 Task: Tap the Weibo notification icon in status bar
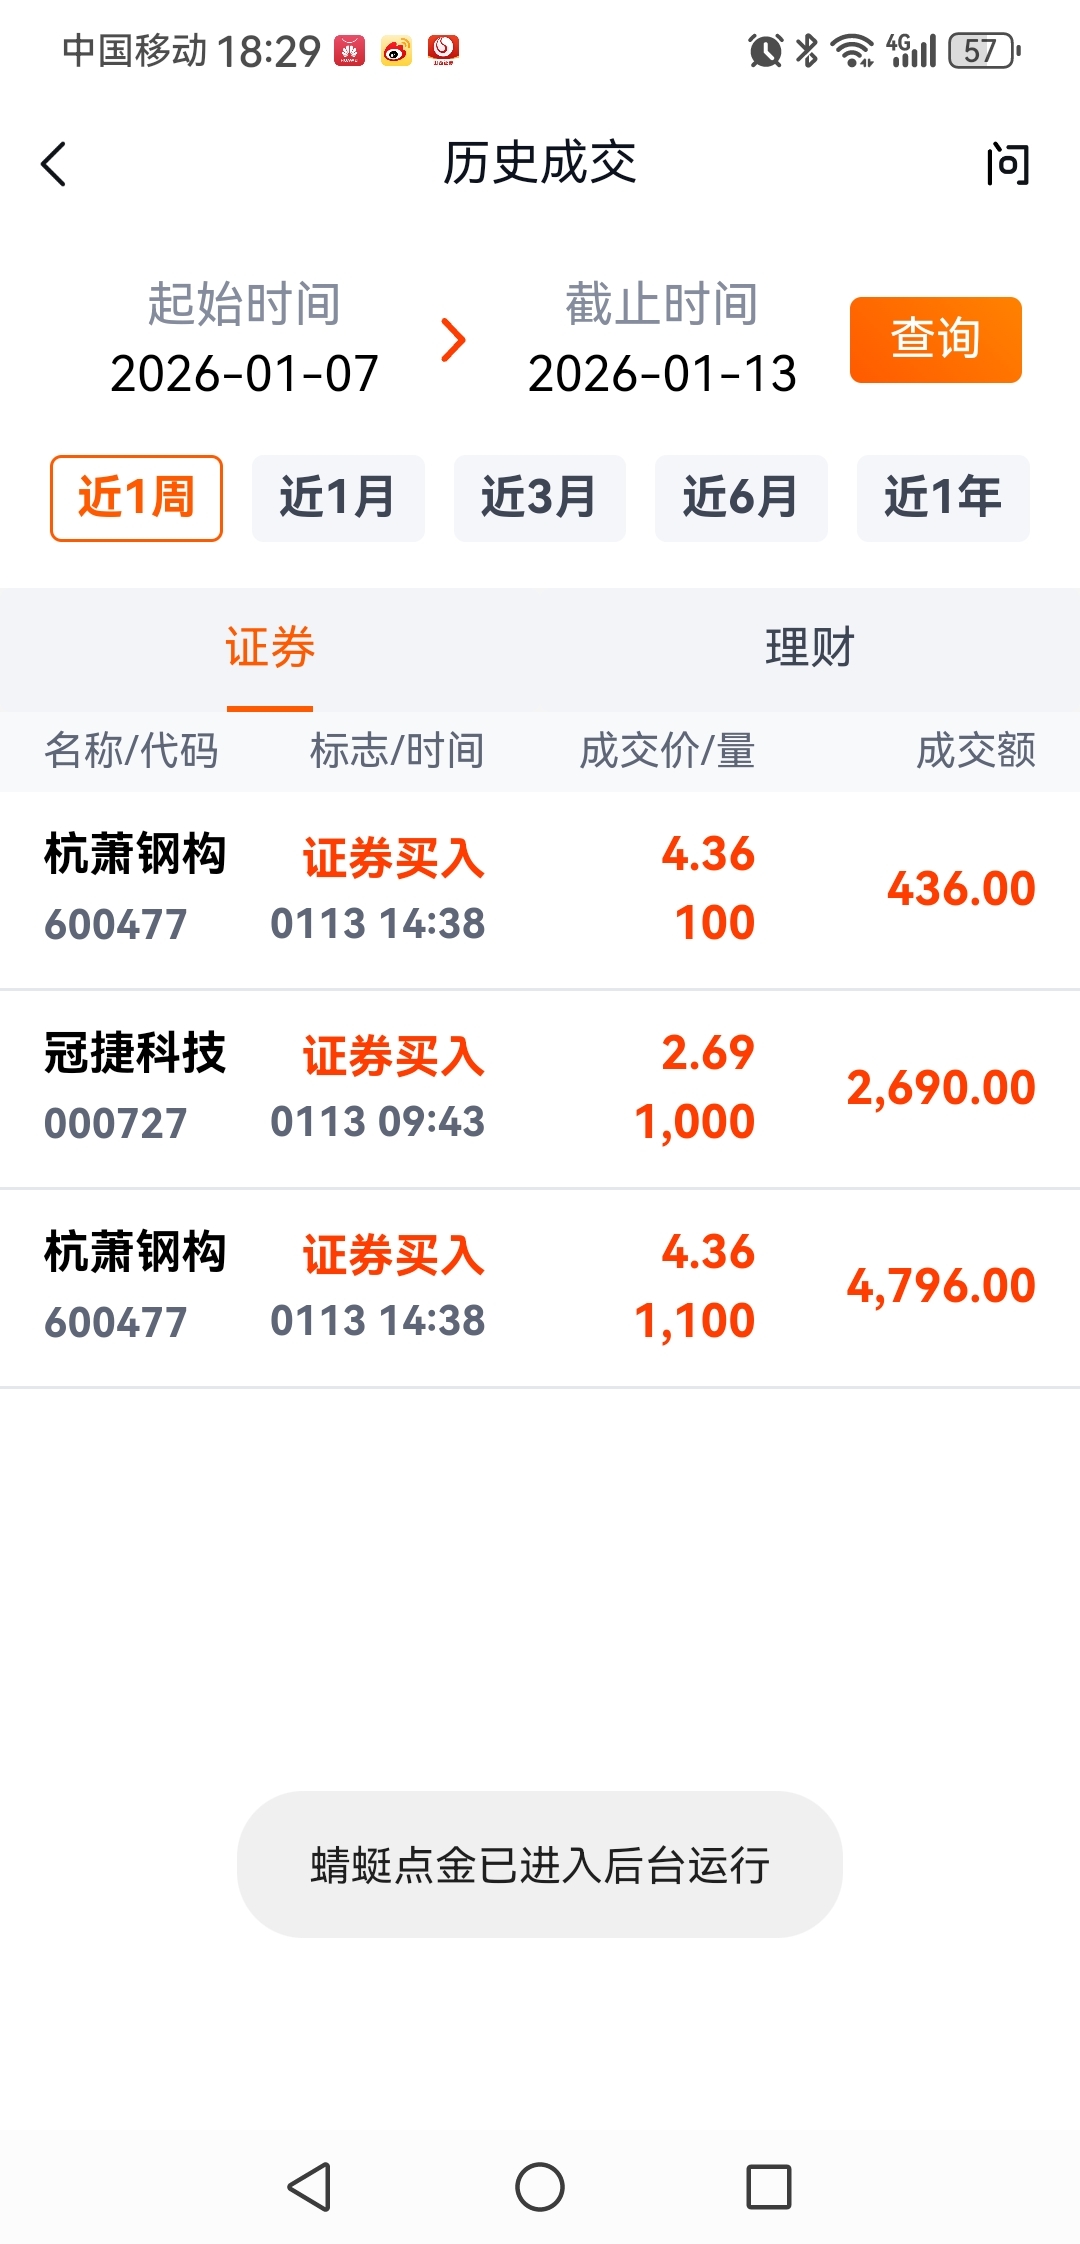click(x=396, y=50)
